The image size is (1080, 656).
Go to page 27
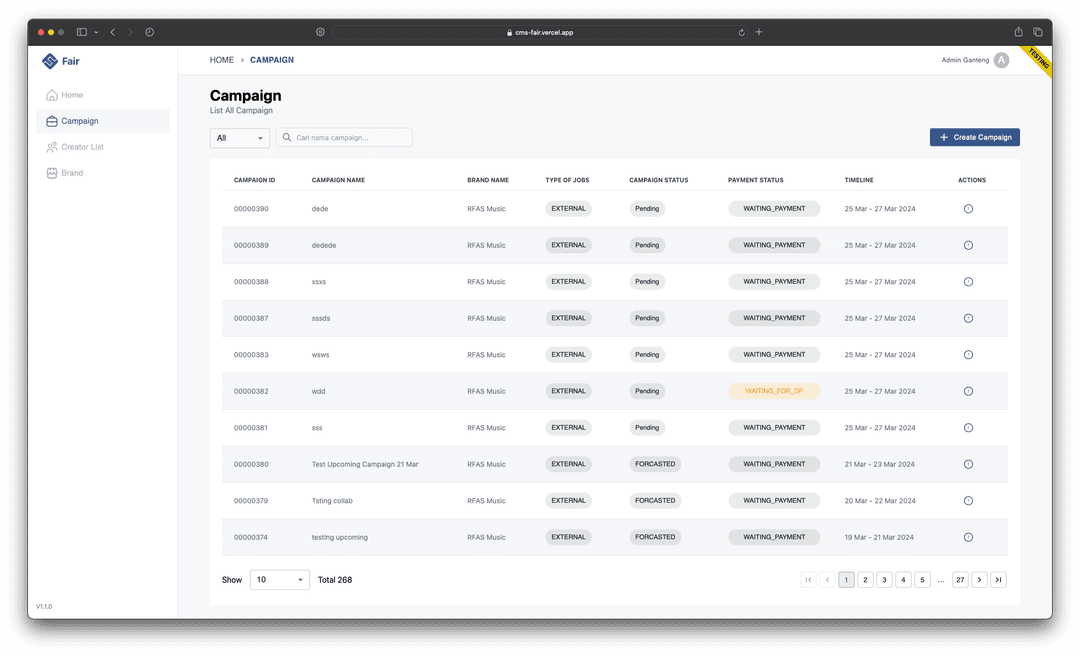coord(960,580)
